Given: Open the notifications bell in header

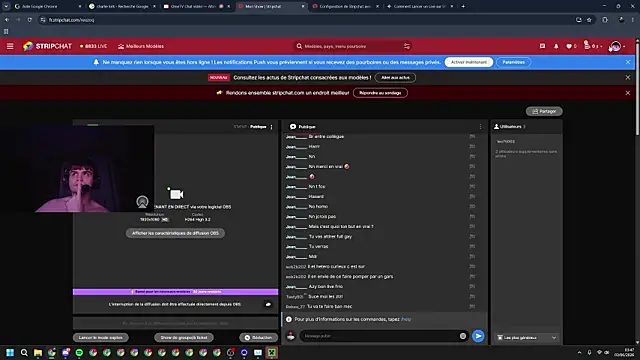Looking at the screenshot, I should point(556,46).
